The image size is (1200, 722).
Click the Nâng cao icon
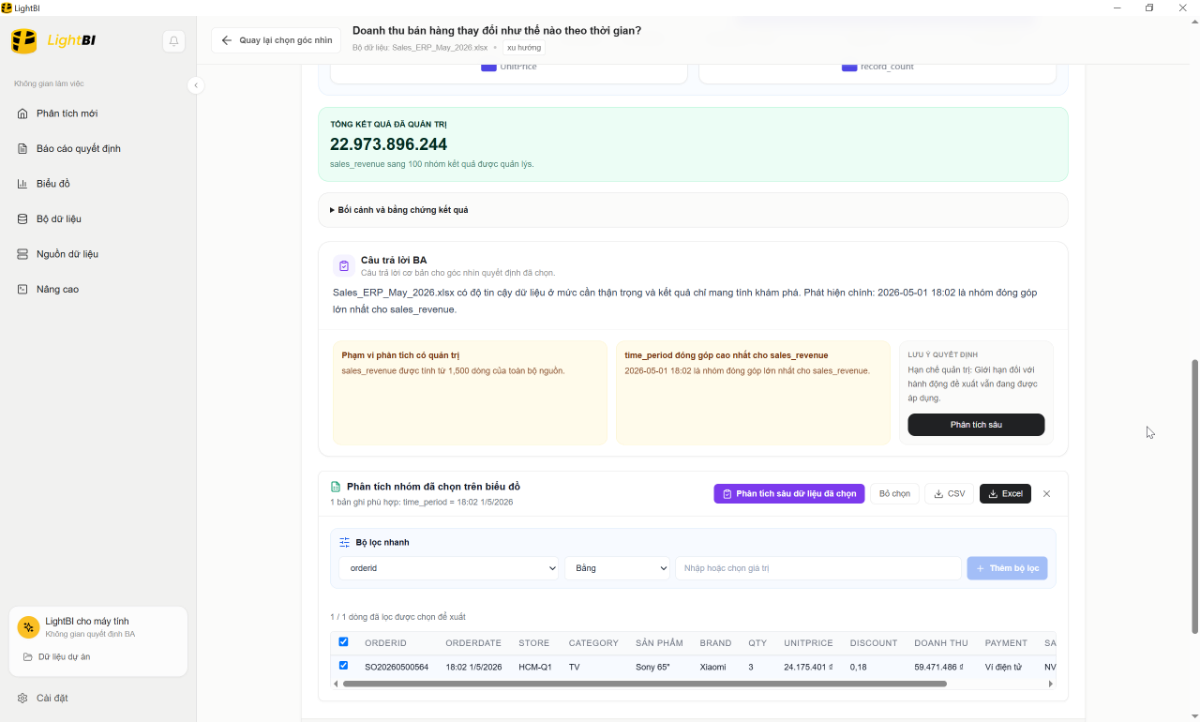(x=23, y=289)
